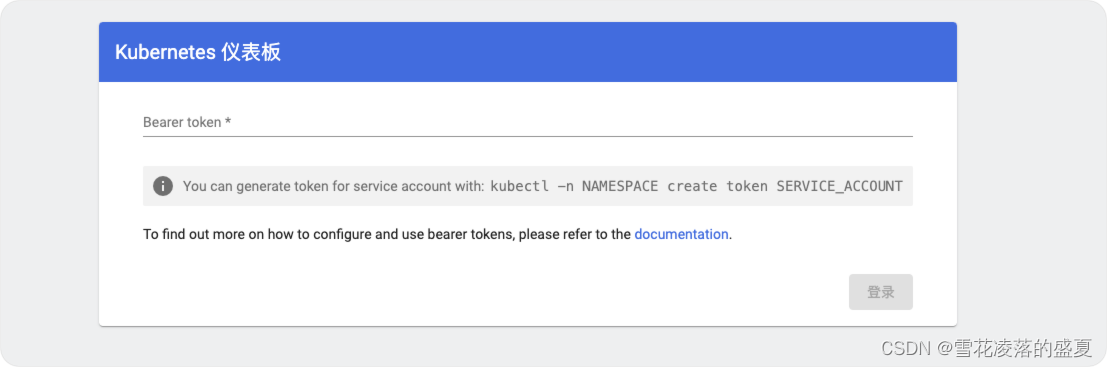Focus the Bearer token input field
Image resolution: width=1107 pixels, height=367 pixels.
tap(527, 122)
